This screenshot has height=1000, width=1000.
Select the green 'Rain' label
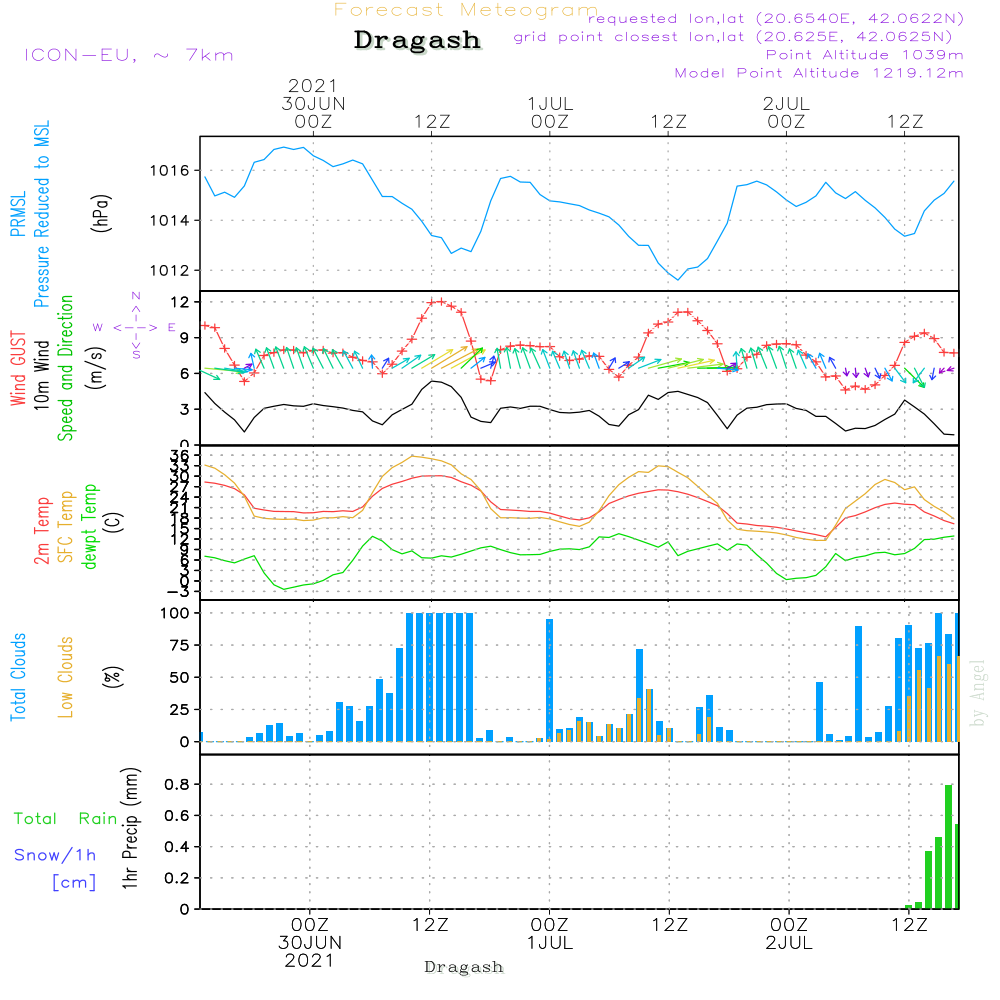[x=98, y=818]
